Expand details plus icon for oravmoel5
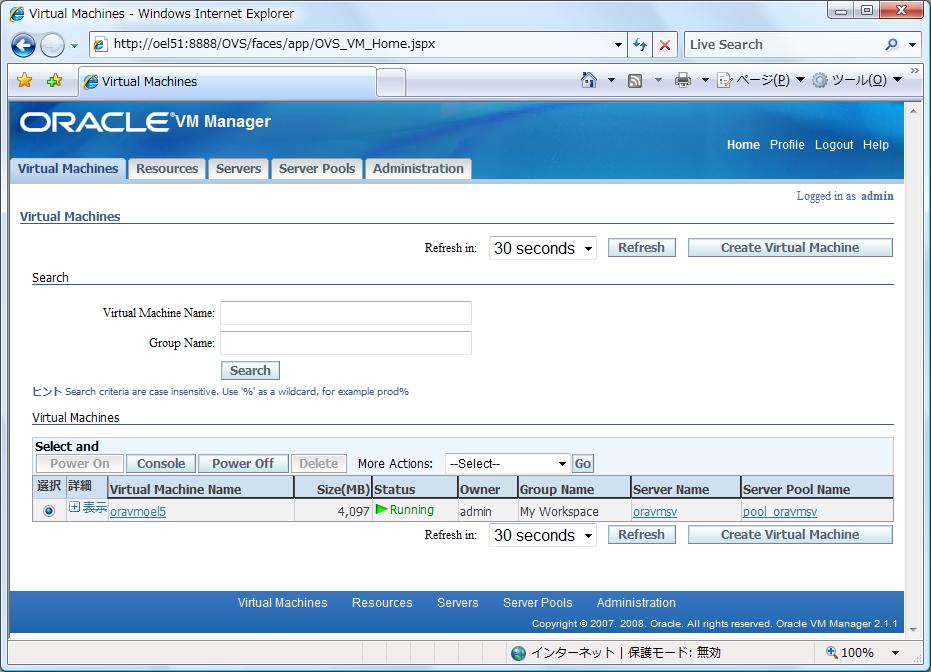 pyautogui.click(x=74, y=506)
